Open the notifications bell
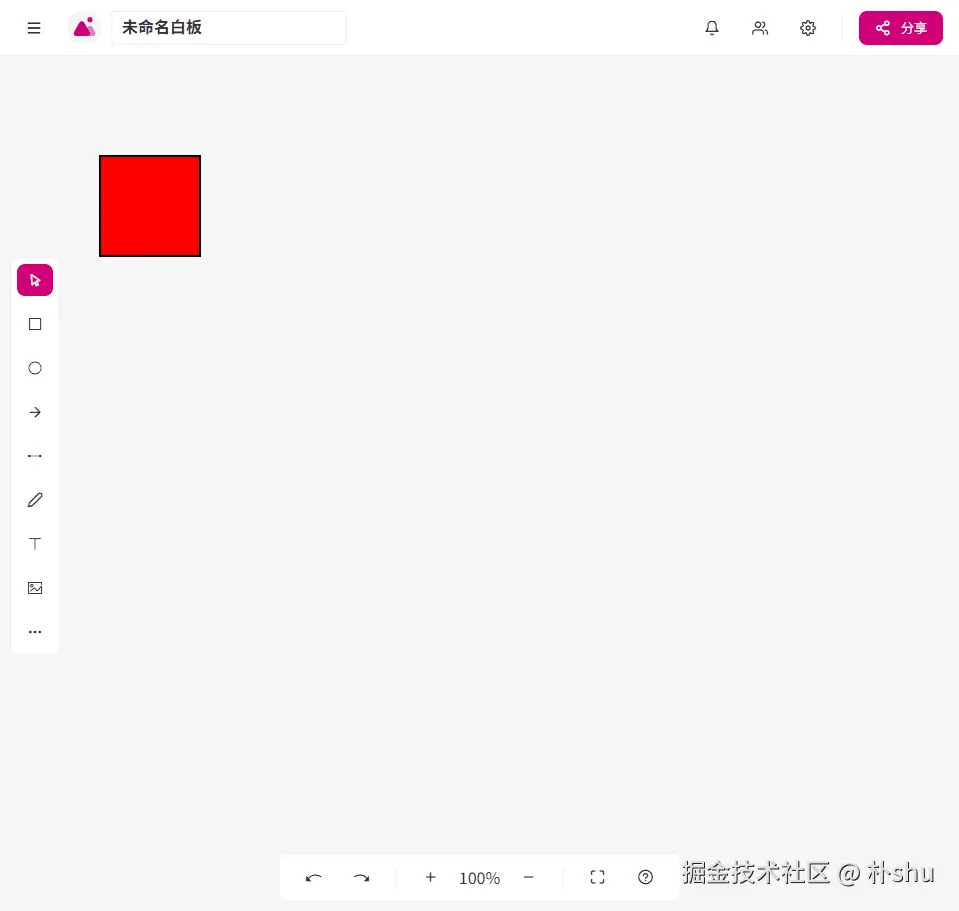959x911 pixels. (712, 28)
